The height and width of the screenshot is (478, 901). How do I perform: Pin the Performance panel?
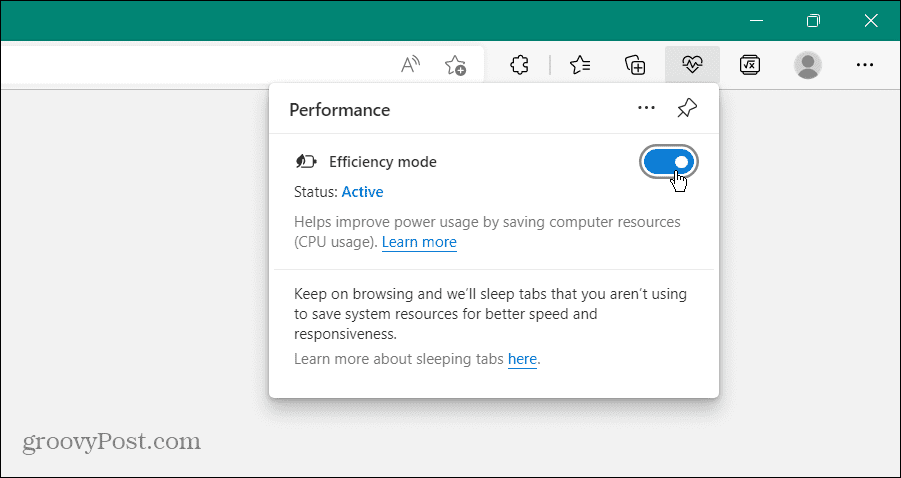pyautogui.click(x=687, y=109)
